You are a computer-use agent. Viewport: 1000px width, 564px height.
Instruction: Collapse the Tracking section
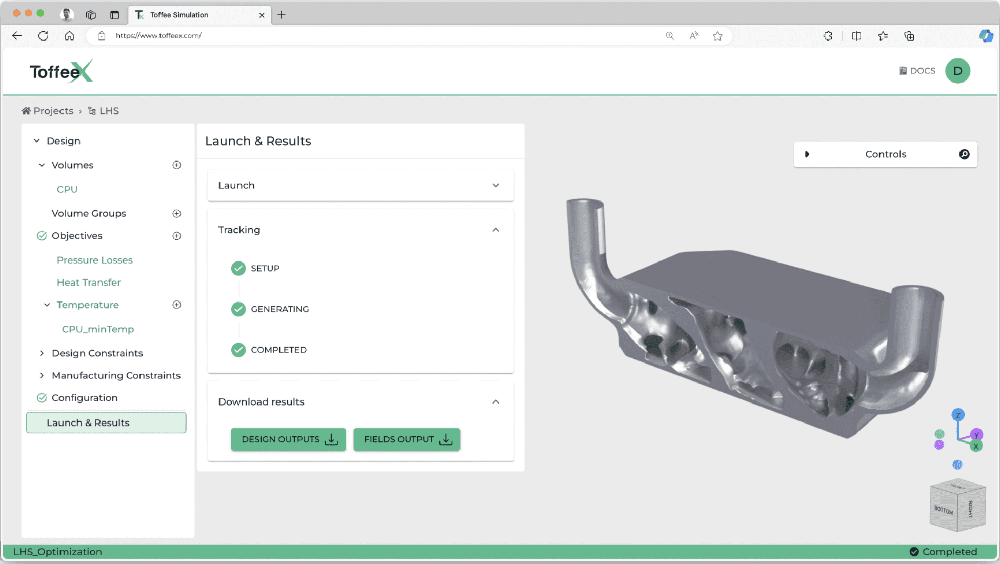pos(495,230)
